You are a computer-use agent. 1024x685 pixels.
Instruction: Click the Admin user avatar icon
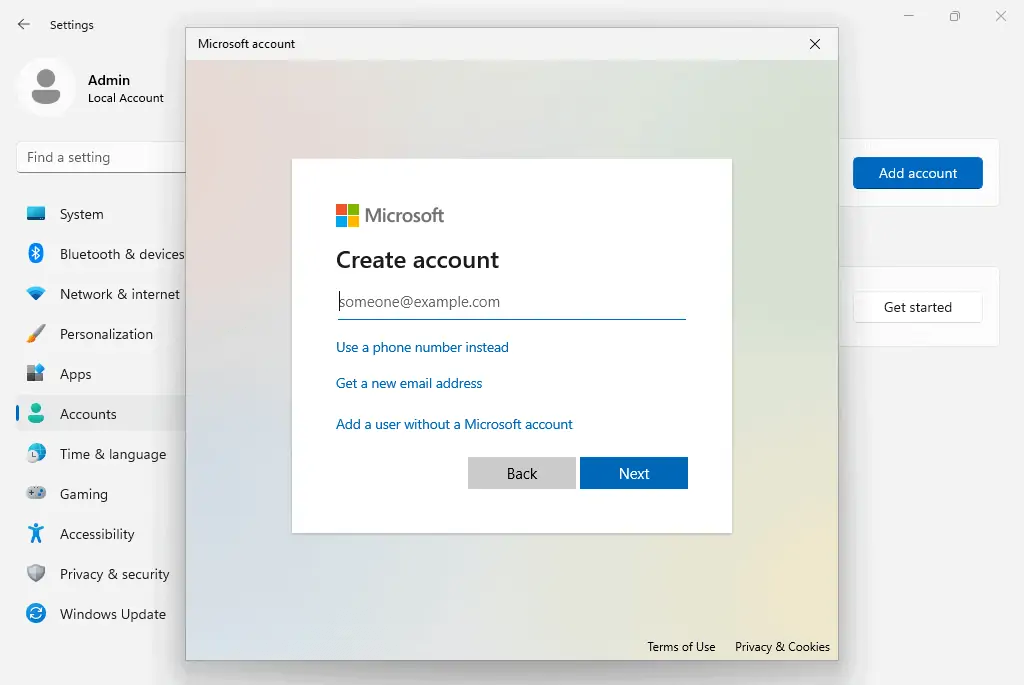[46, 87]
